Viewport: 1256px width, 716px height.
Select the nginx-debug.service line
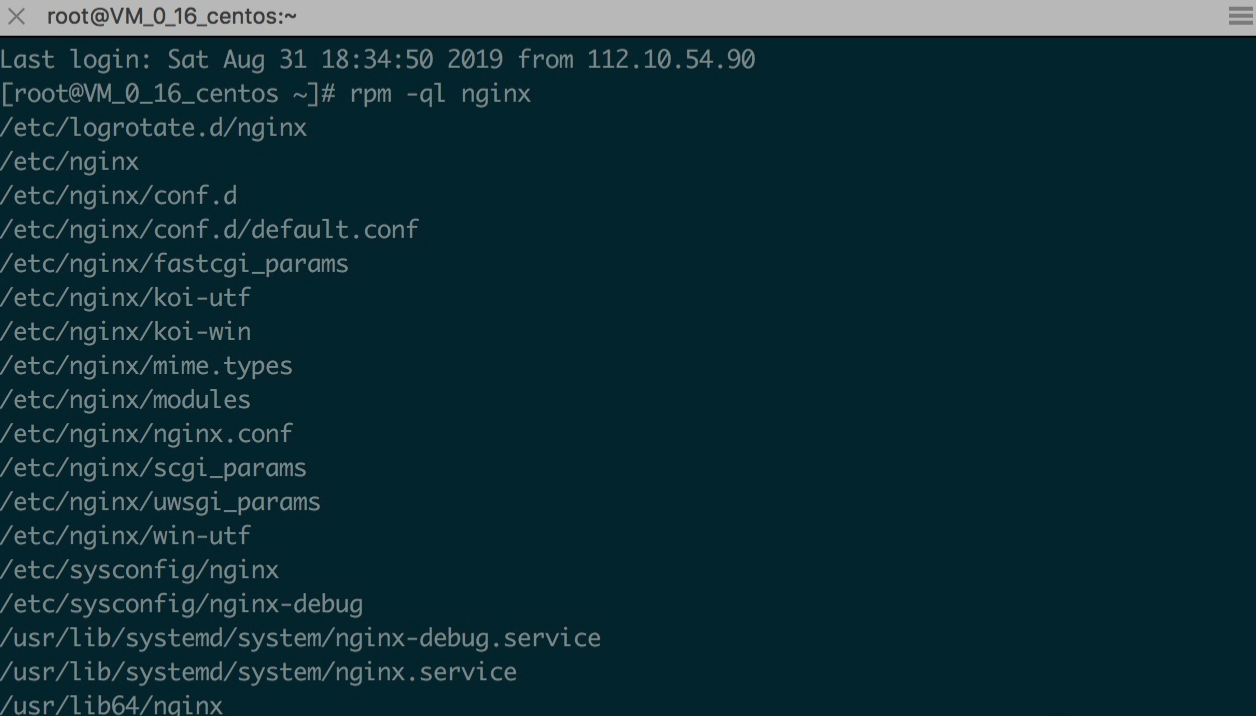click(300, 637)
